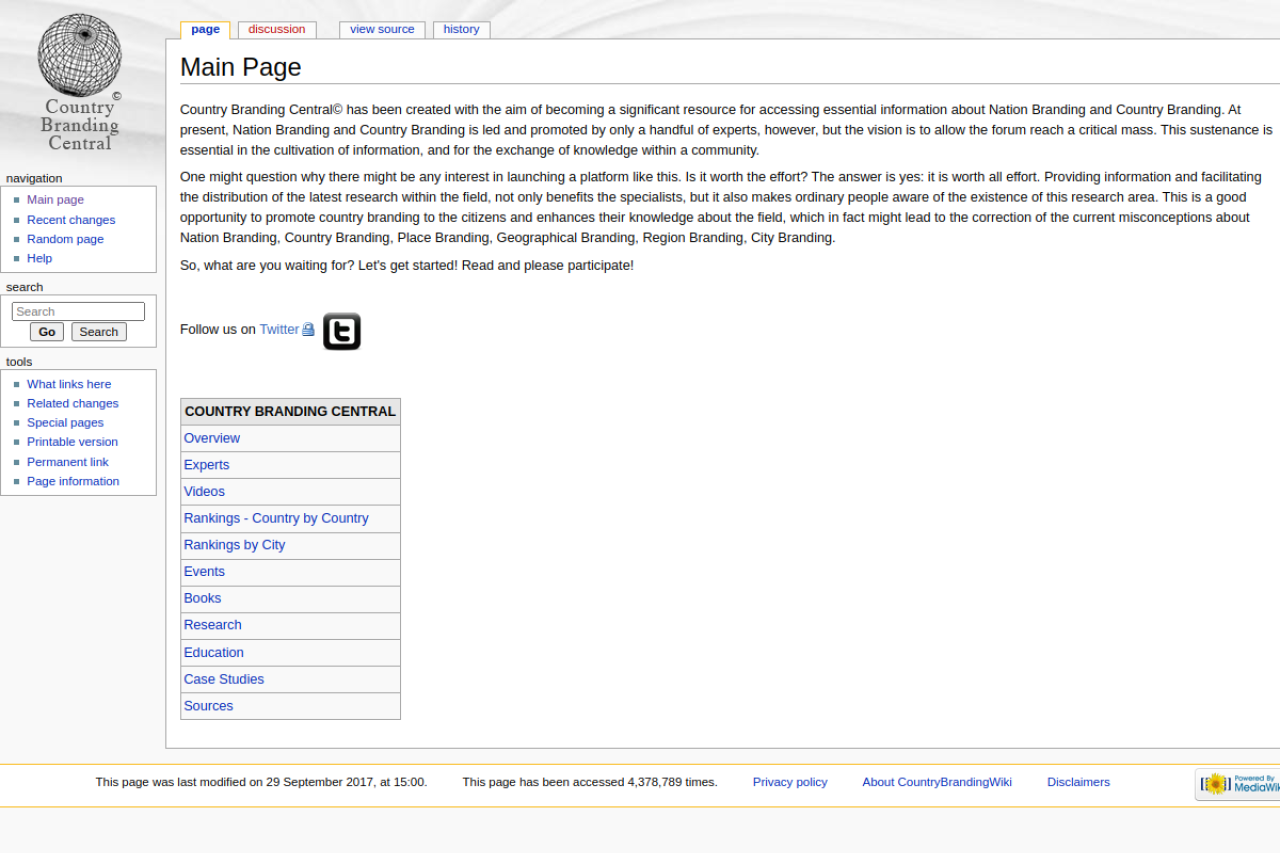This screenshot has width=1280, height=853.
Task: Open Rankings - Country by Country
Action: [x=276, y=518]
